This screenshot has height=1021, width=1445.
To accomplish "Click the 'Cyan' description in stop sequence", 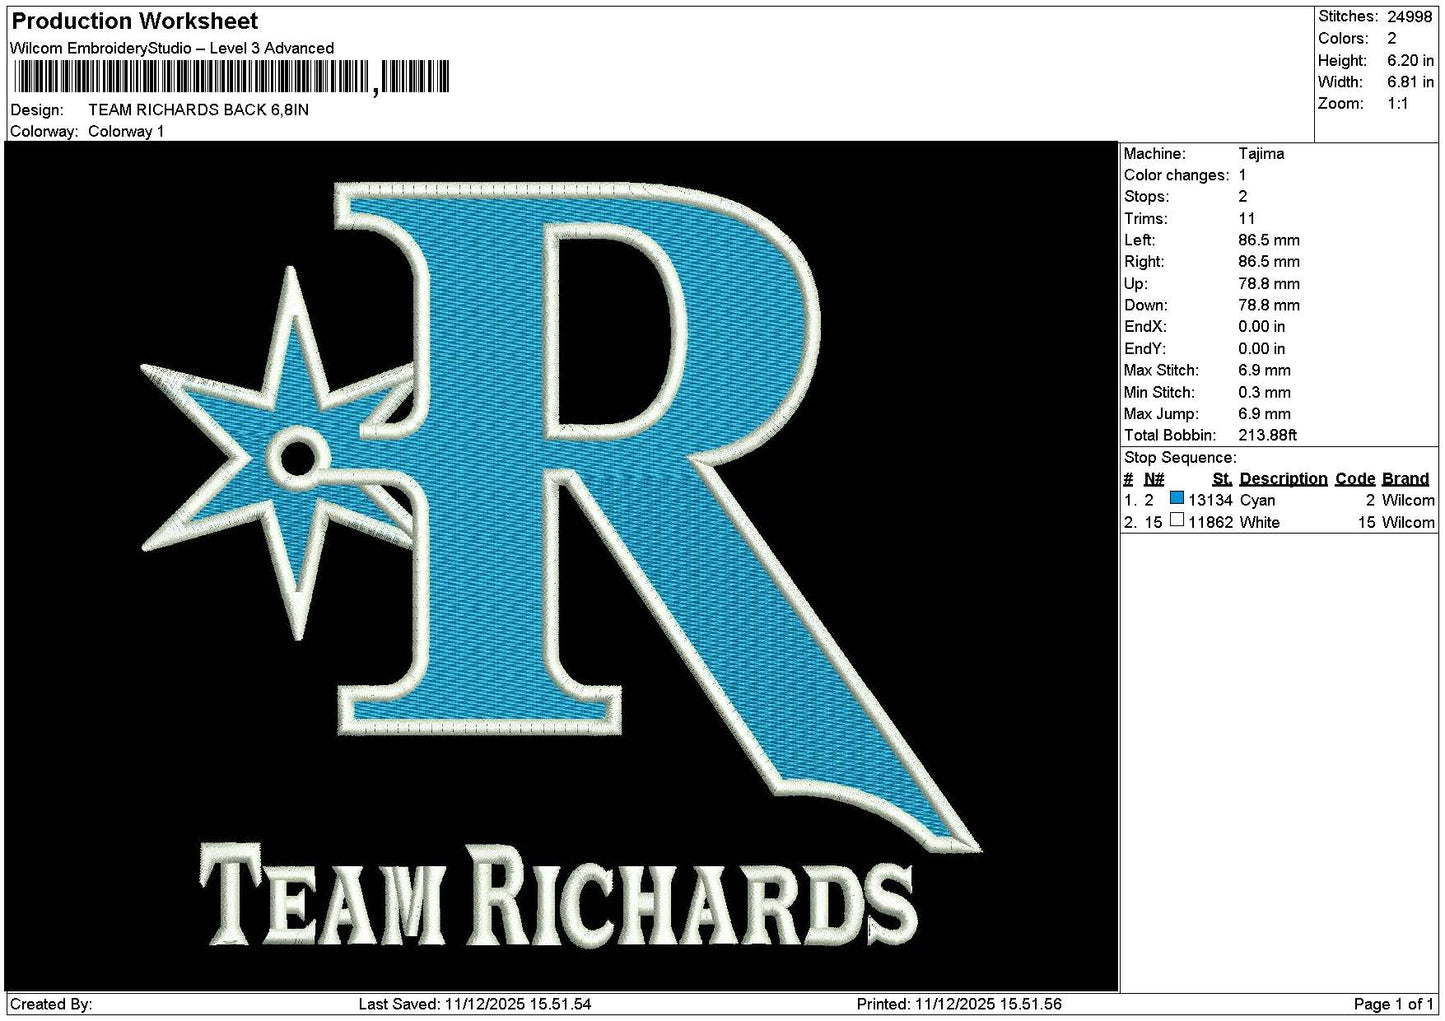I will coord(1257,500).
